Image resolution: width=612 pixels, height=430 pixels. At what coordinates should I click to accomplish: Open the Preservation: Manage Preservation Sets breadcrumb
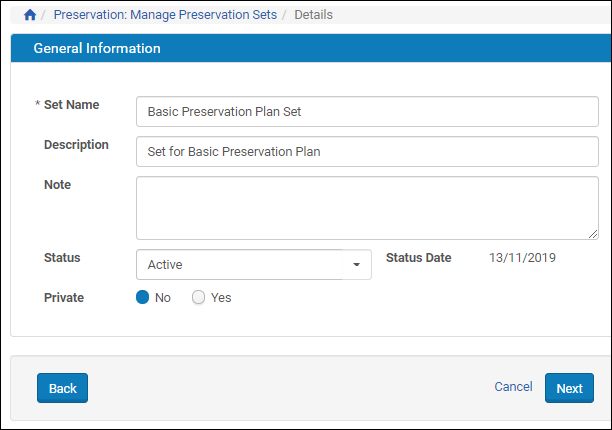coord(165,15)
